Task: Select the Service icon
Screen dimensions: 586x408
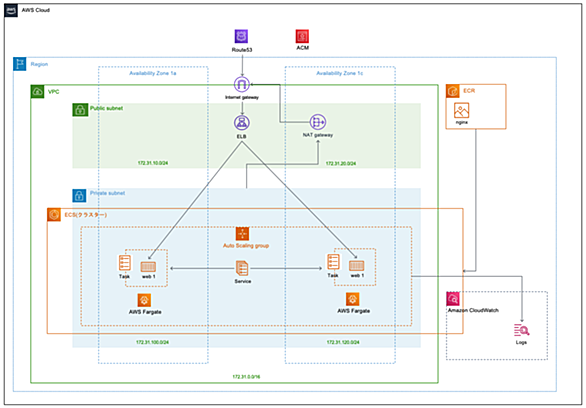Action: (242, 269)
